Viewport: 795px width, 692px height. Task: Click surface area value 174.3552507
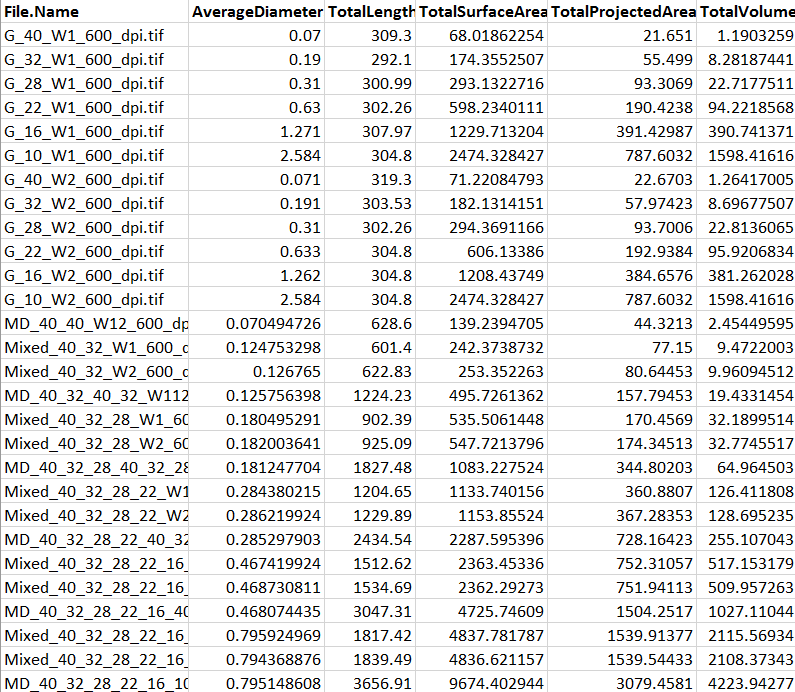482,59
